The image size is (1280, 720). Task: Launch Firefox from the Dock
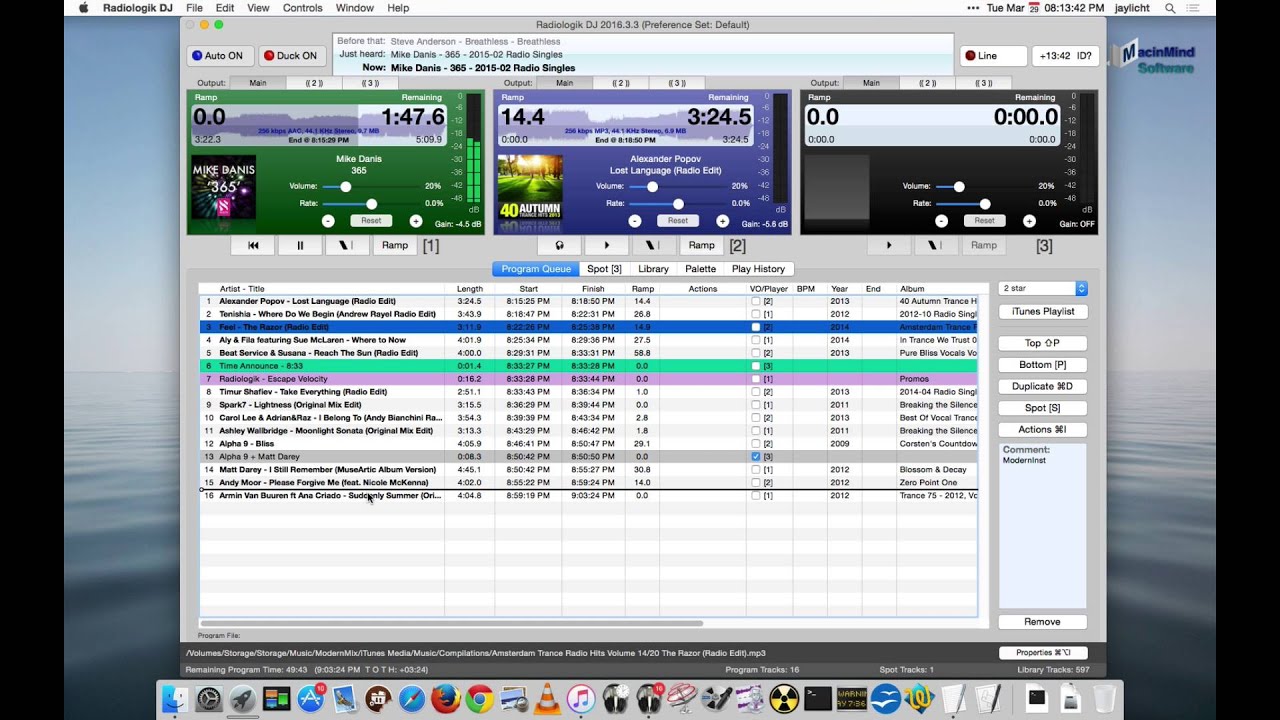(445, 698)
